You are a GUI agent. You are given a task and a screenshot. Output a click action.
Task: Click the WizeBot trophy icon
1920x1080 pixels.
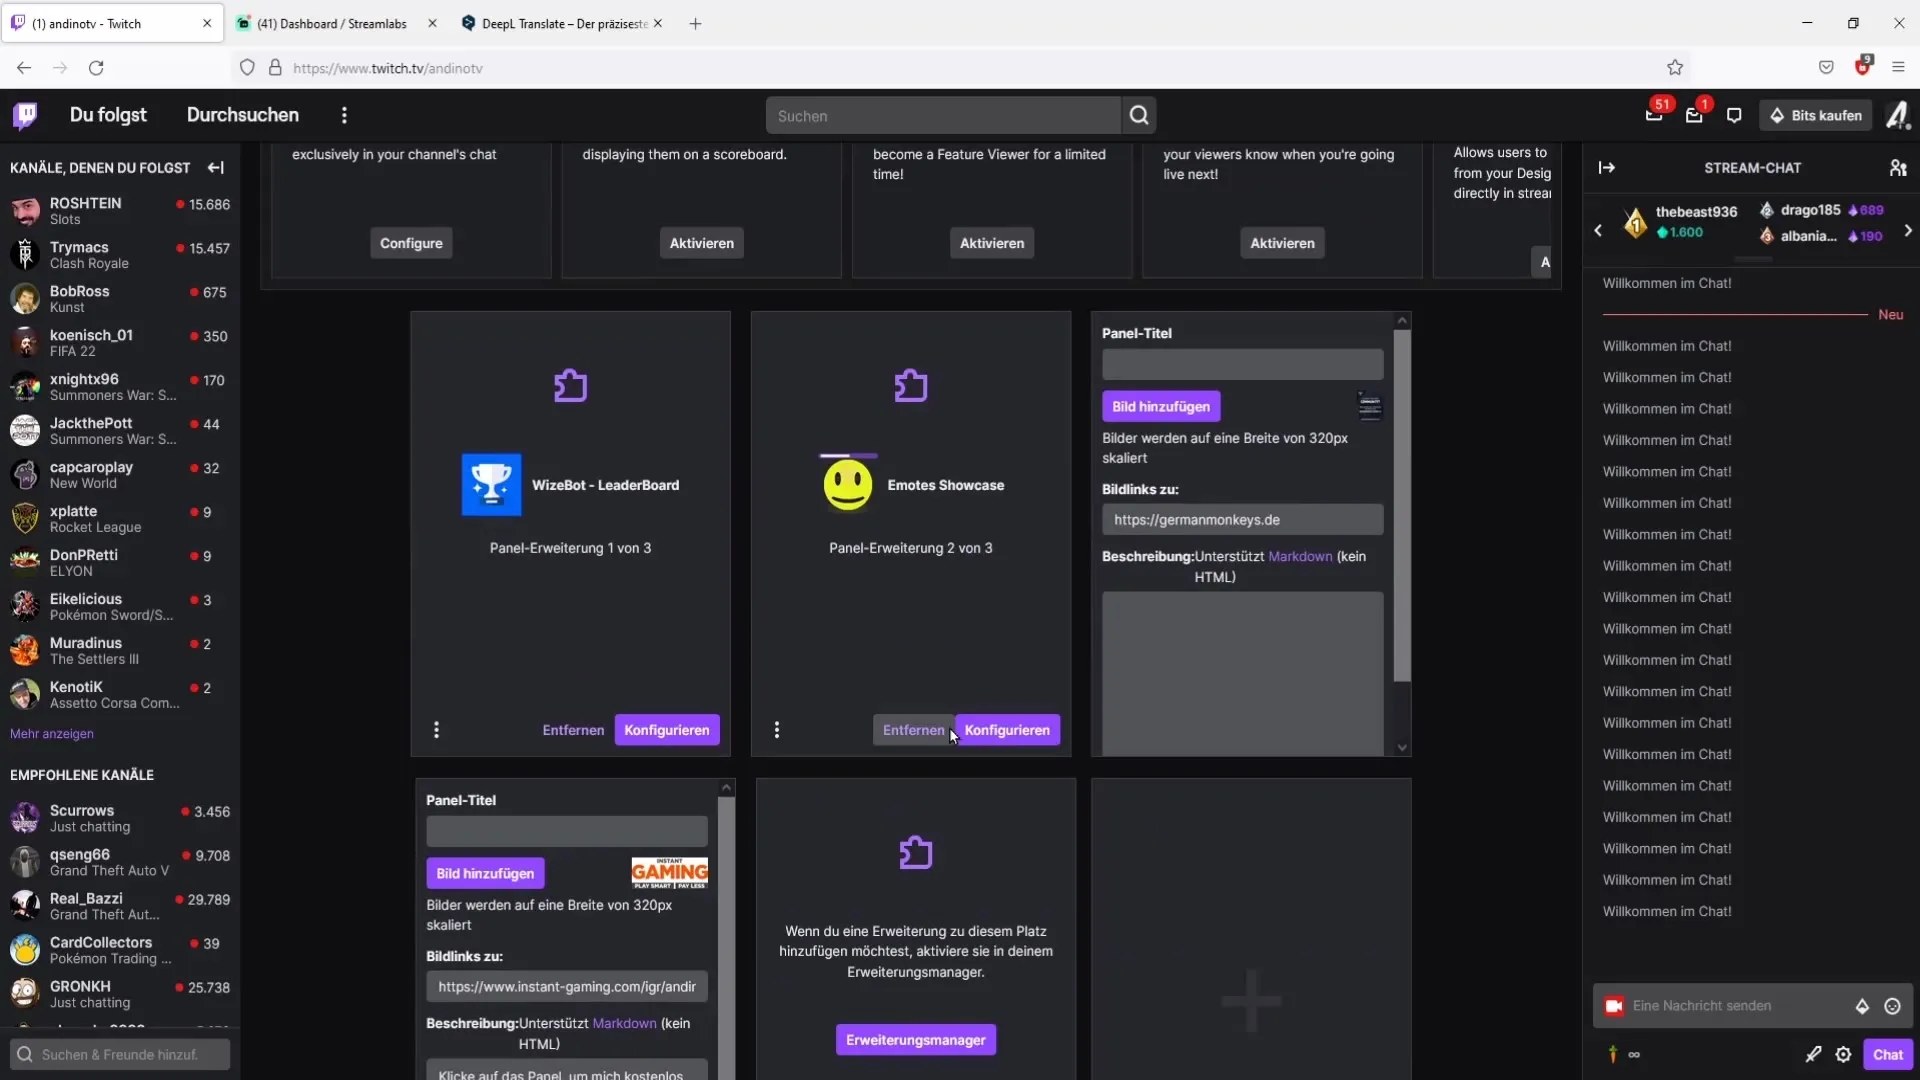tap(491, 485)
